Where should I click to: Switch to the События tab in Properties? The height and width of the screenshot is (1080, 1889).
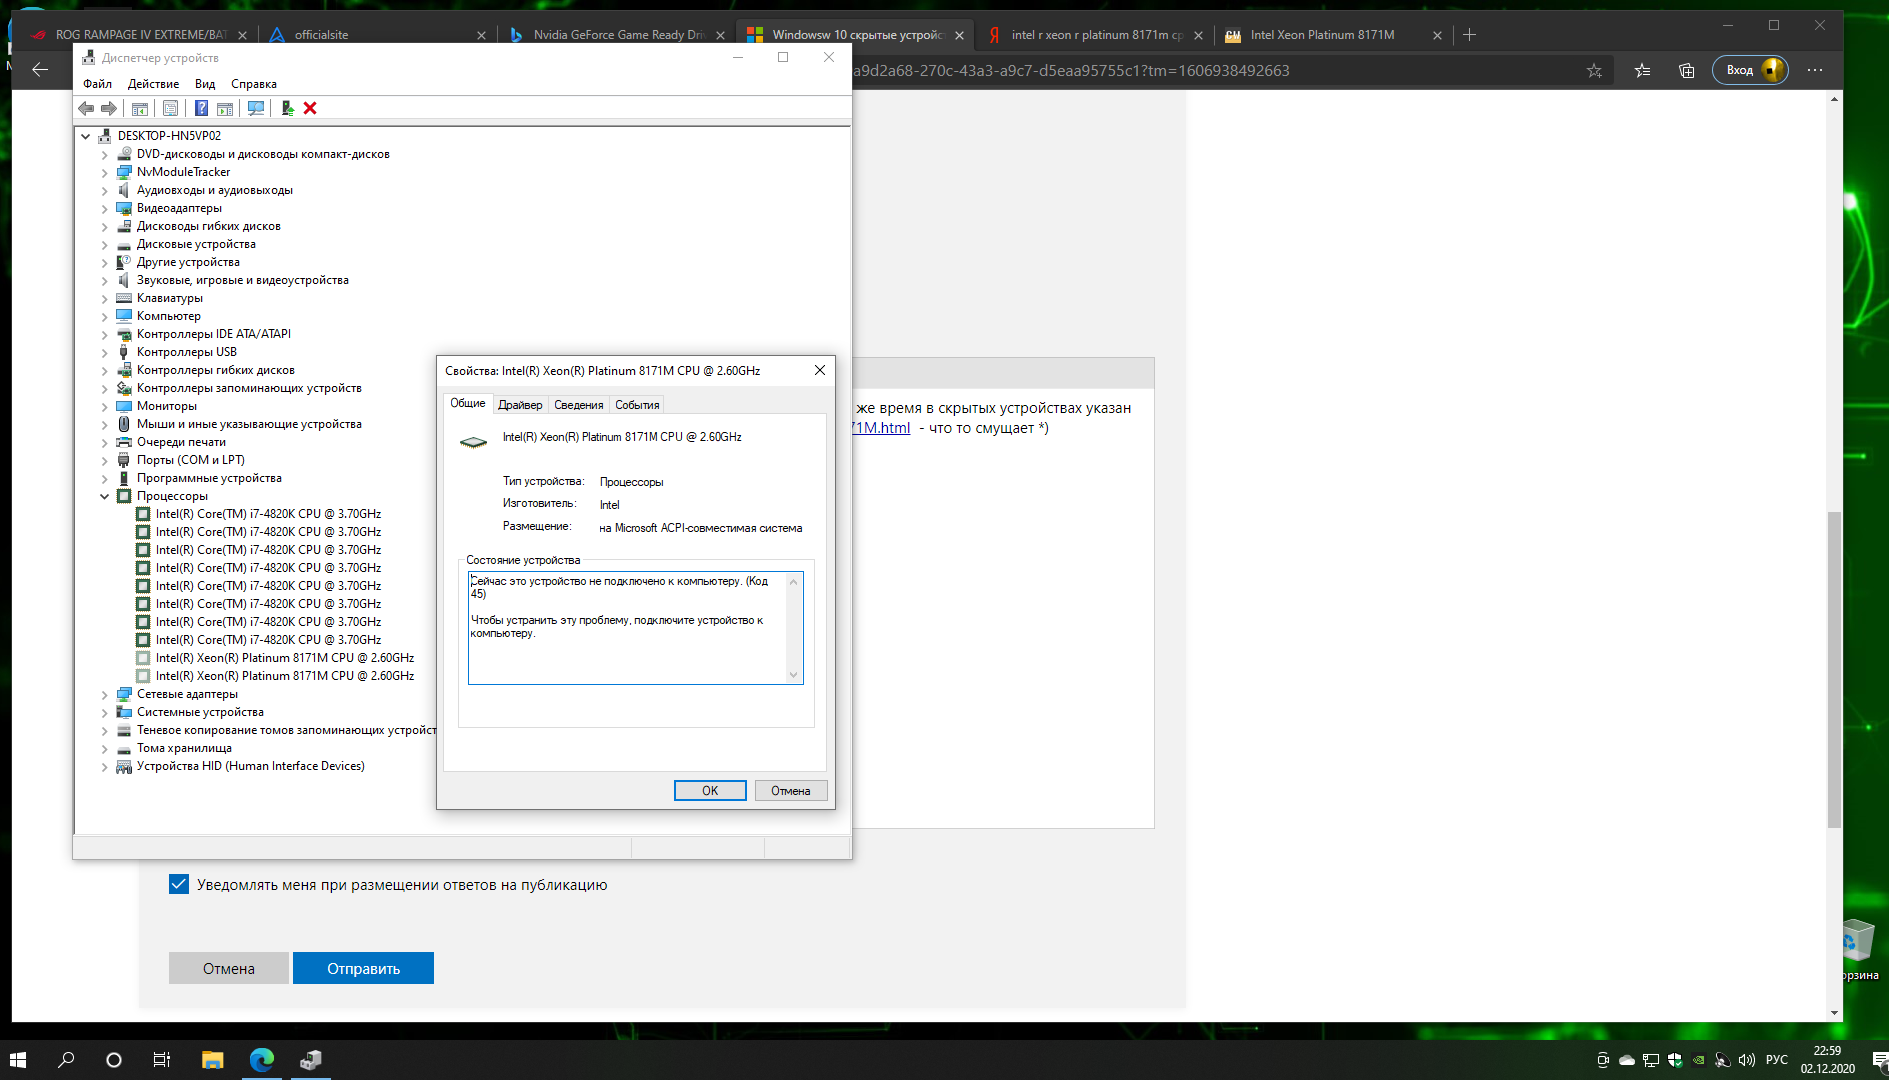[x=637, y=405]
